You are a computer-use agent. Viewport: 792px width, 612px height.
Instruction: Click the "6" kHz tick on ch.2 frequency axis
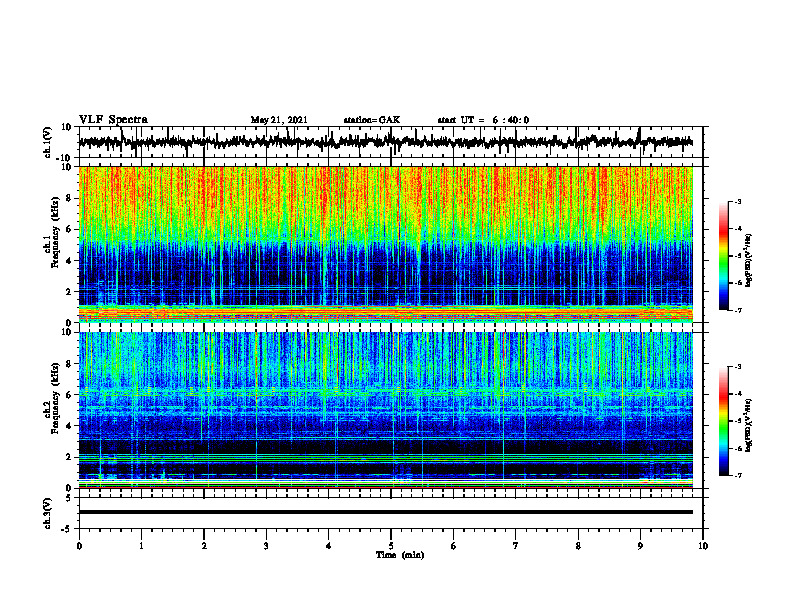pyautogui.click(x=69, y=395)
